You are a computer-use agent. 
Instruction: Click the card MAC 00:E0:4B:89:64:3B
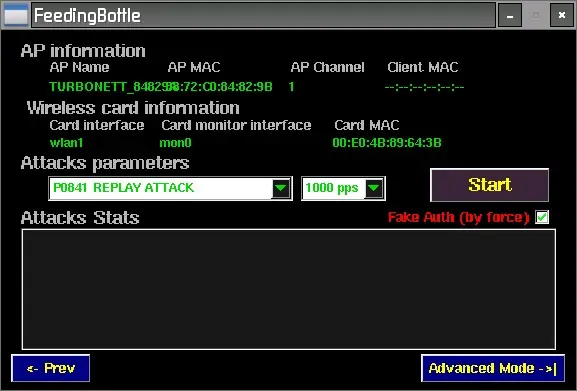coord(387,143)
